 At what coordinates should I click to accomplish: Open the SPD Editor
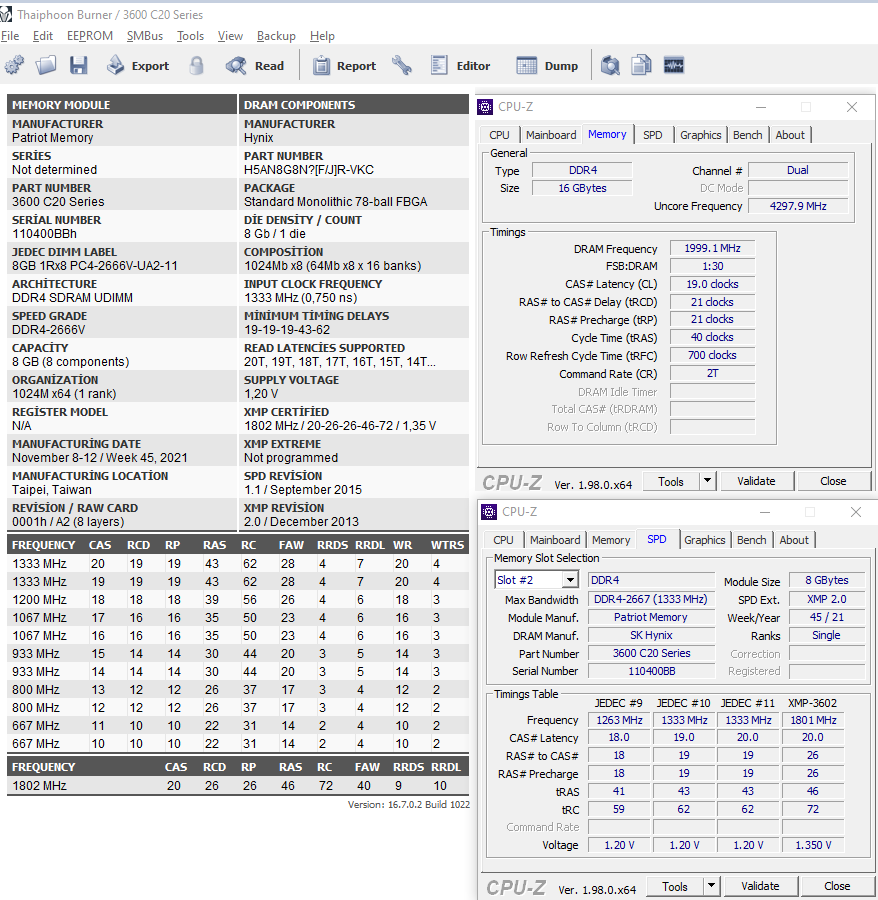461,66
